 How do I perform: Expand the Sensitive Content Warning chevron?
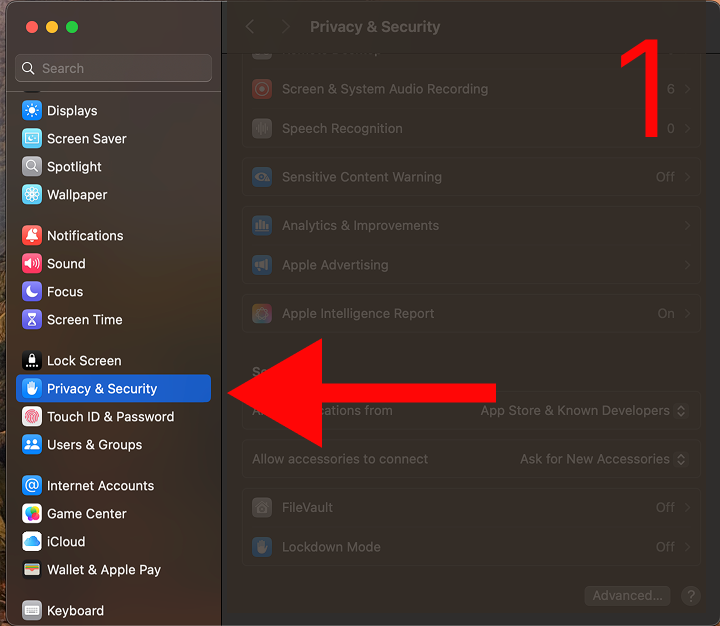click(x=687, y=177)
